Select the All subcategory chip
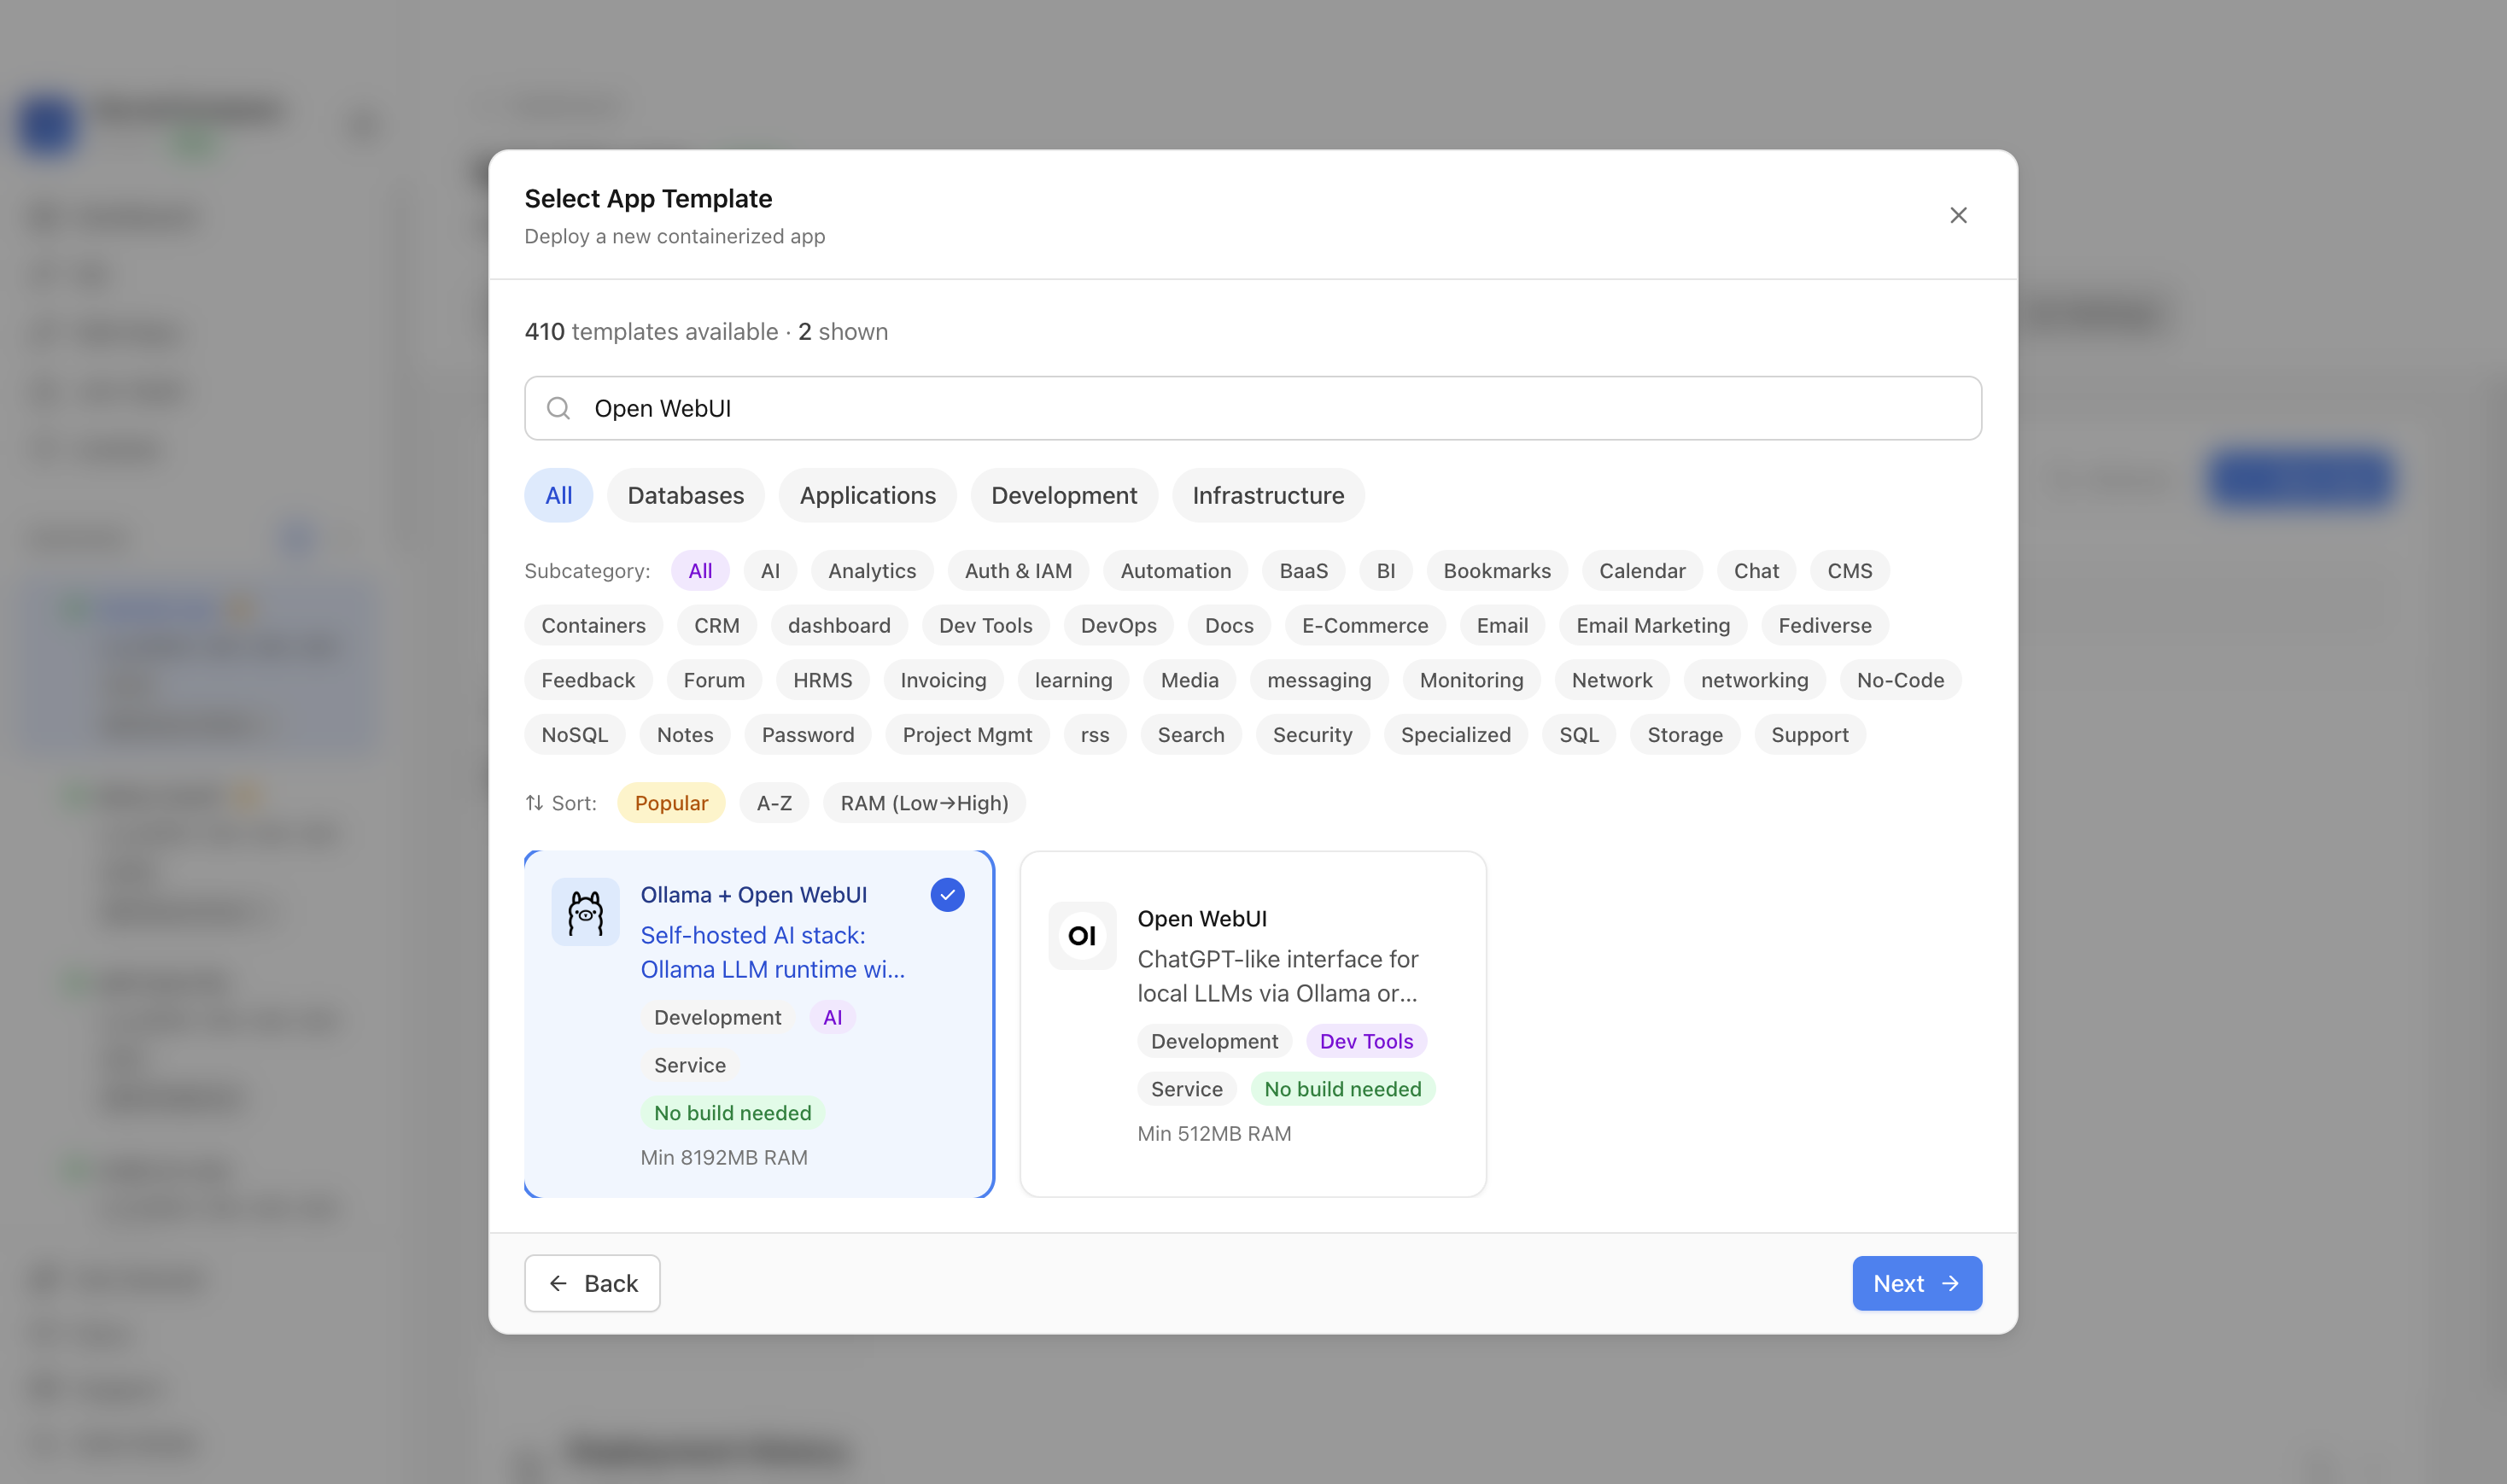This screenshot has width=2507, height=1484. [x=700, y=571]
